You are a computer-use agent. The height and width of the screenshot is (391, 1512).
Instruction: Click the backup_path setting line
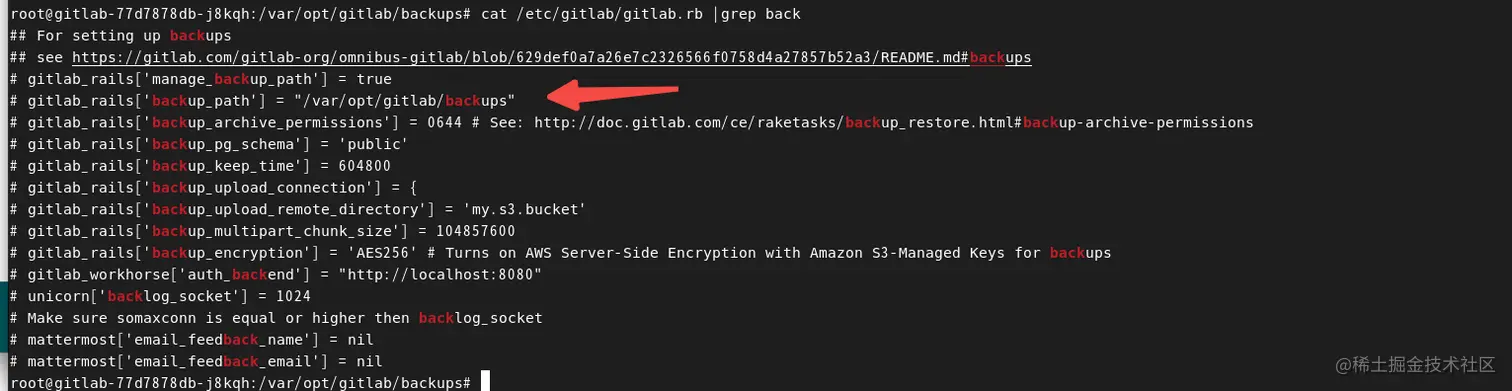262,101
